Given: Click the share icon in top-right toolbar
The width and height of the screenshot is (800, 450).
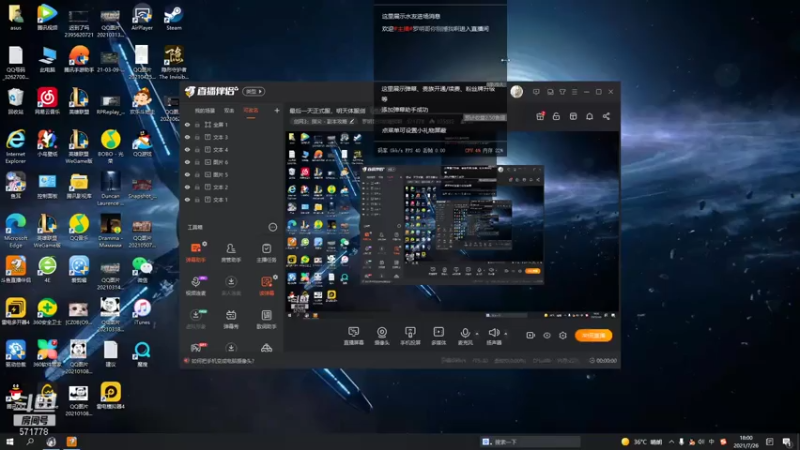Looking at the screenshot, I should (x=606, y=116).
